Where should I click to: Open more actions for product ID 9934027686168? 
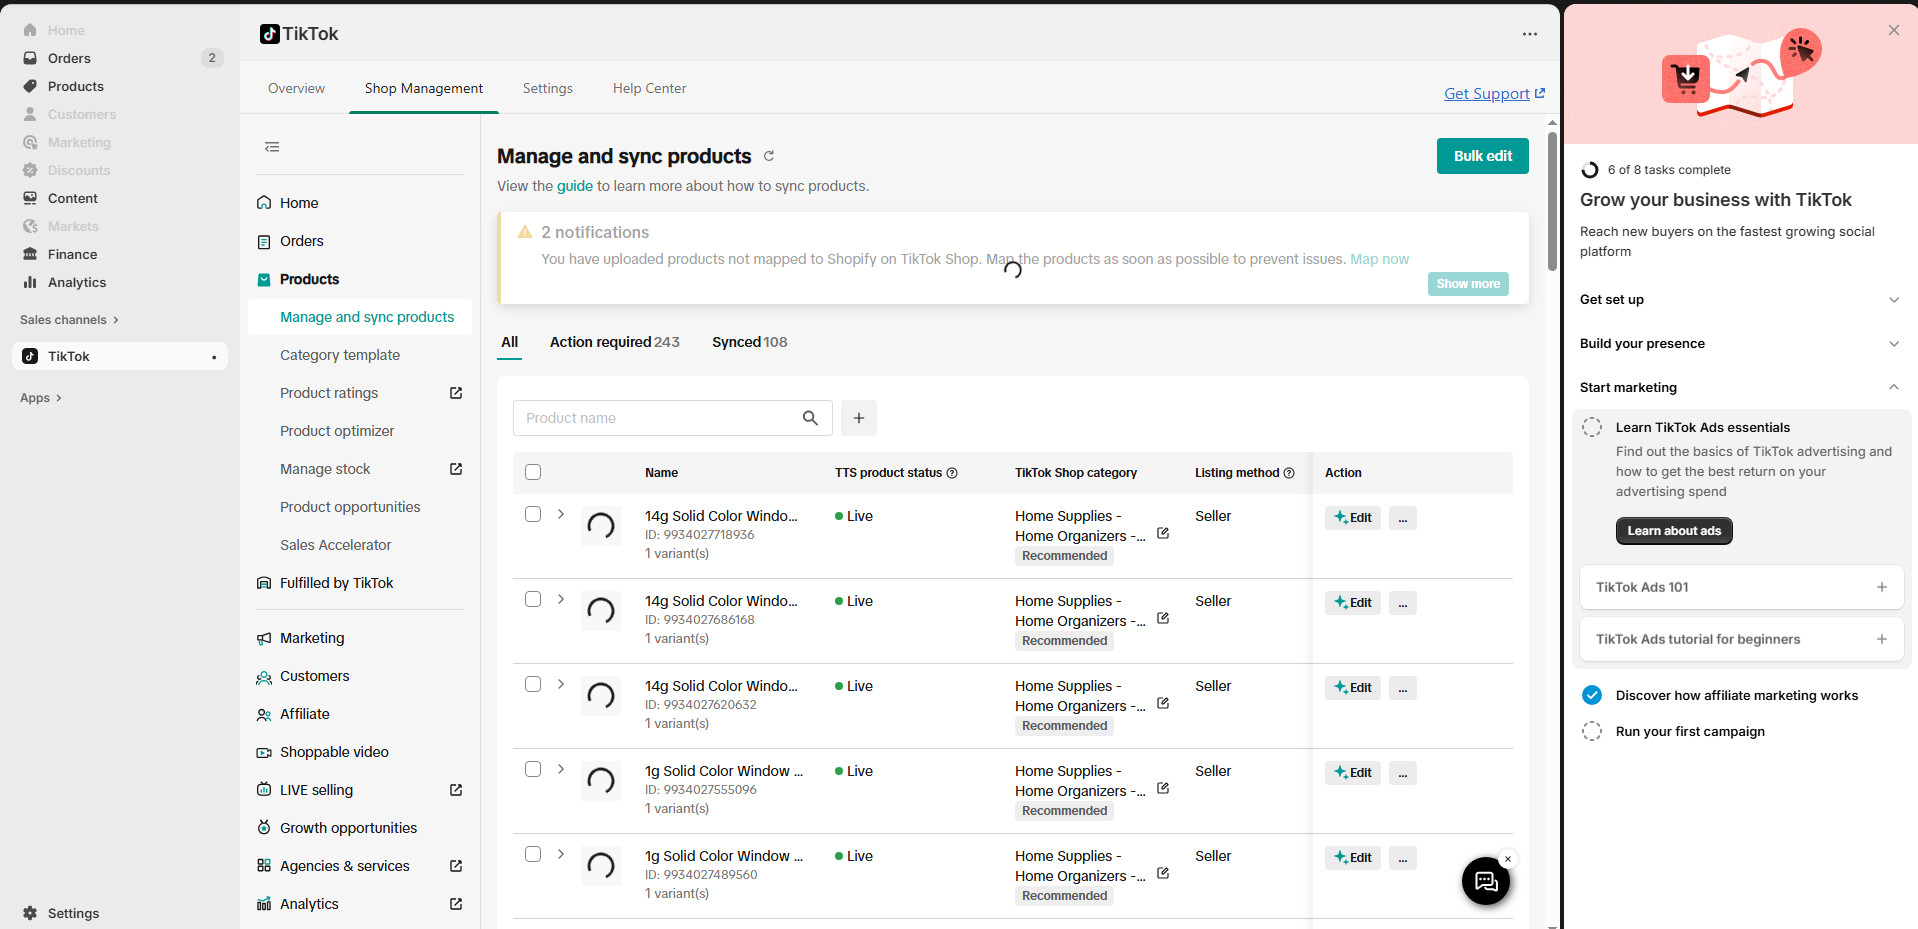point(1403,603)
